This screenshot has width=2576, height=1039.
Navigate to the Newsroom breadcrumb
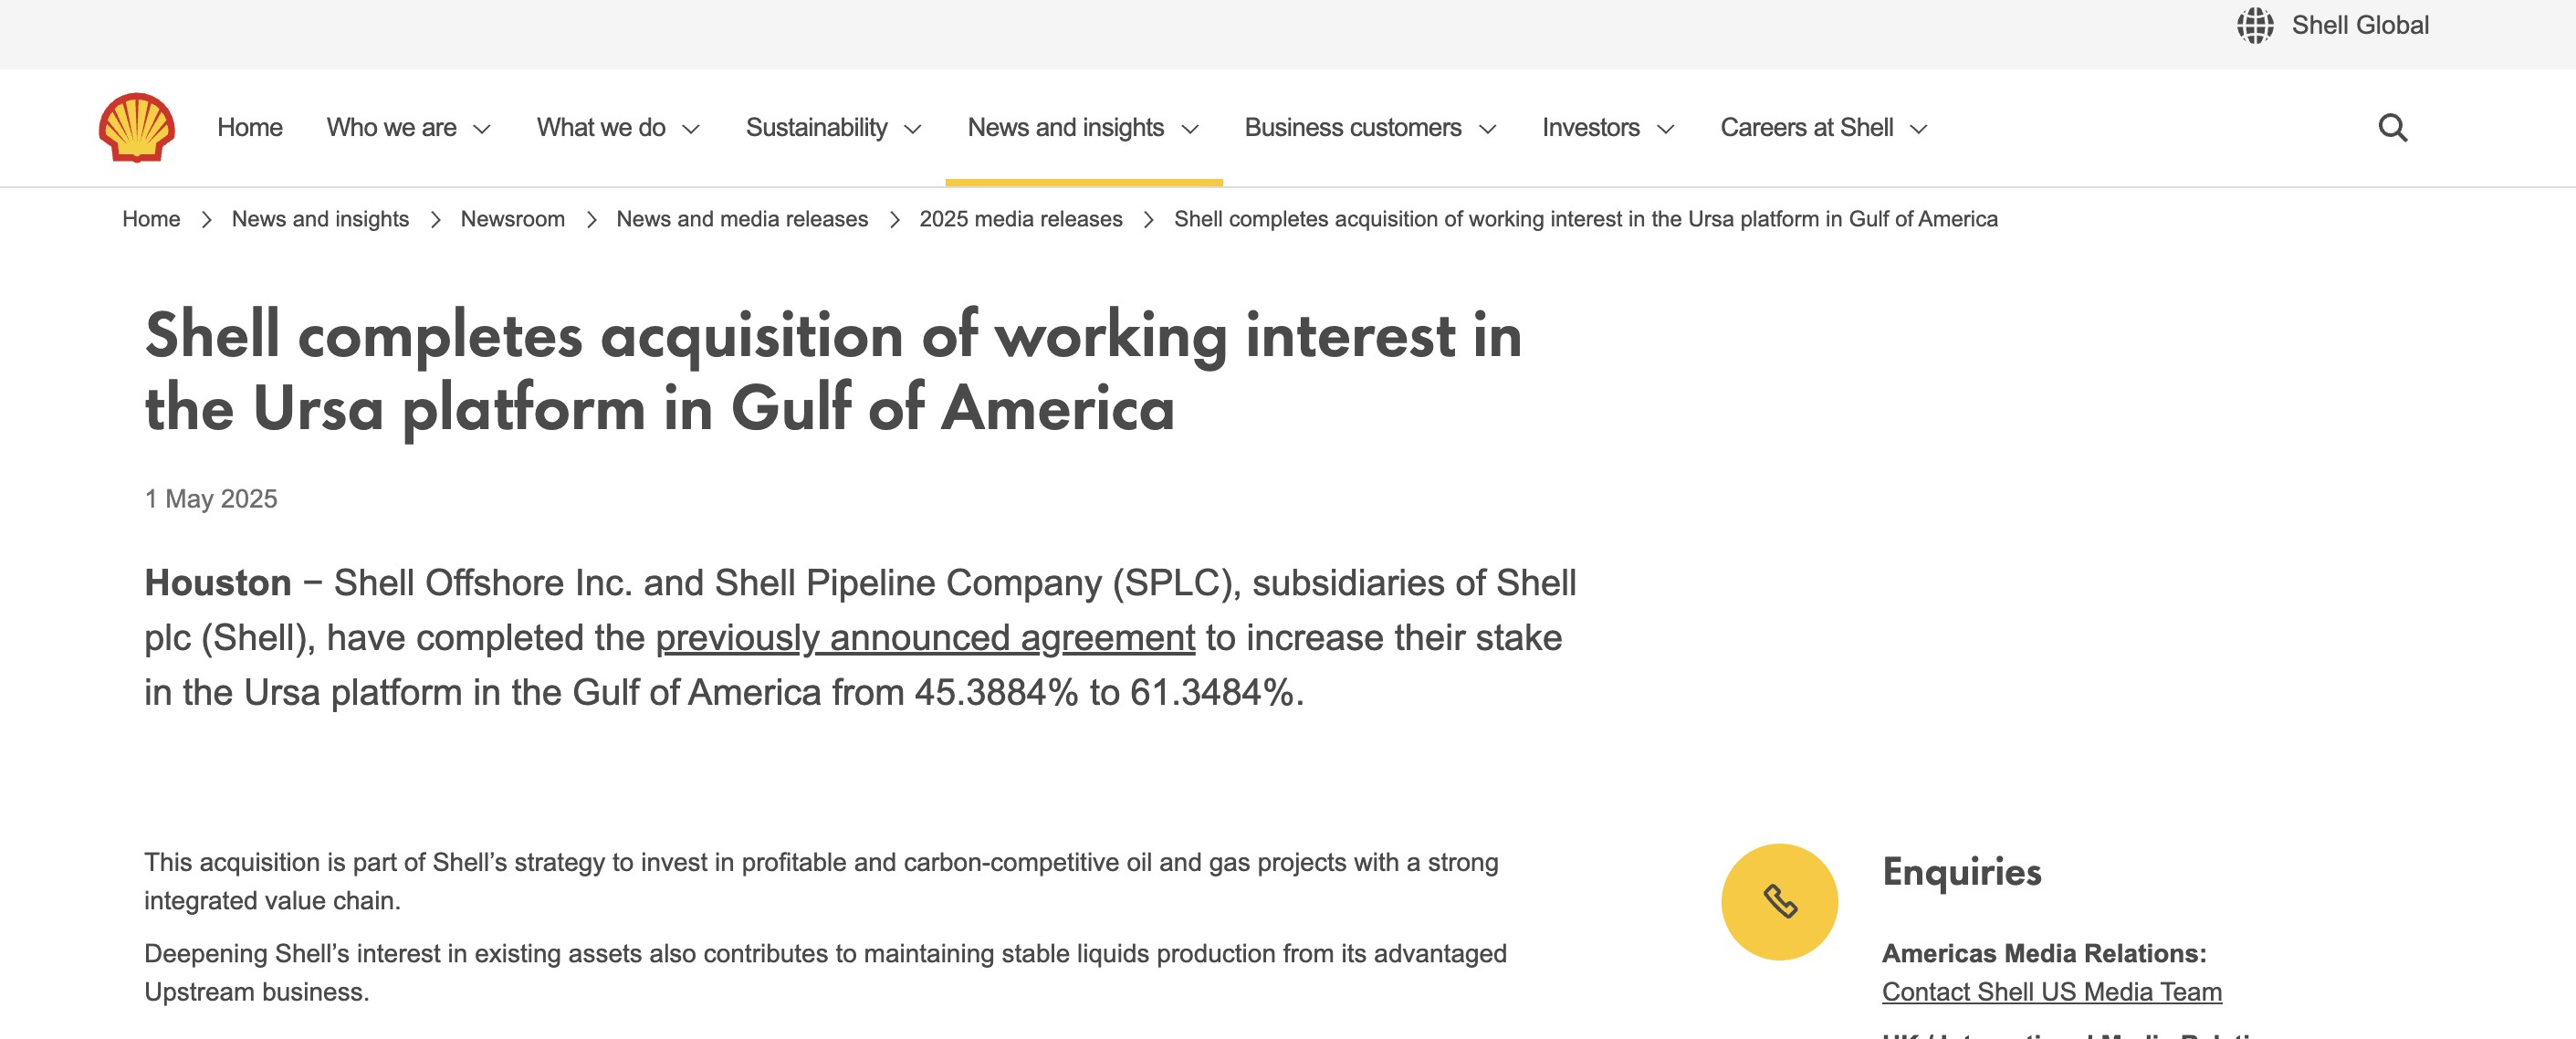(512, 219)
